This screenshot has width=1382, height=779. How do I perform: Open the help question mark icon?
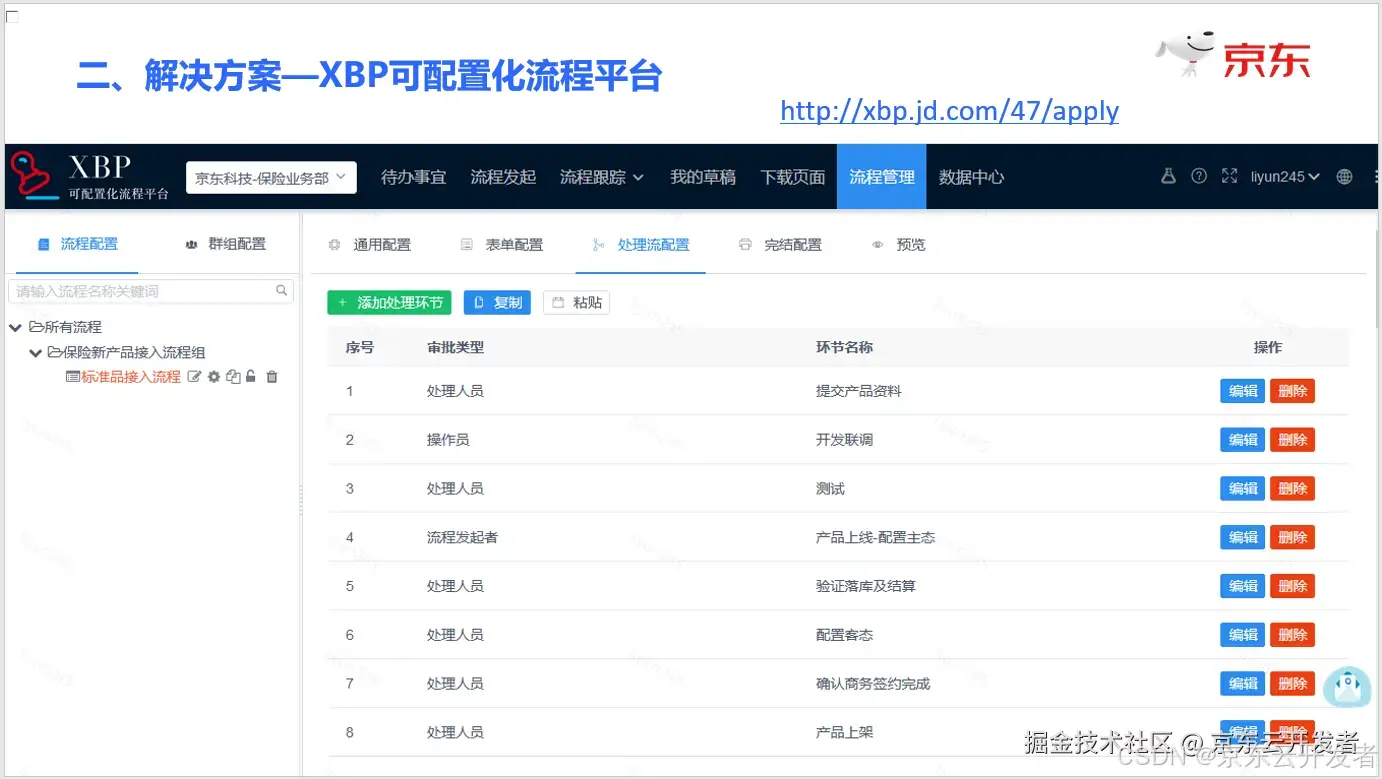(1199, 176)
